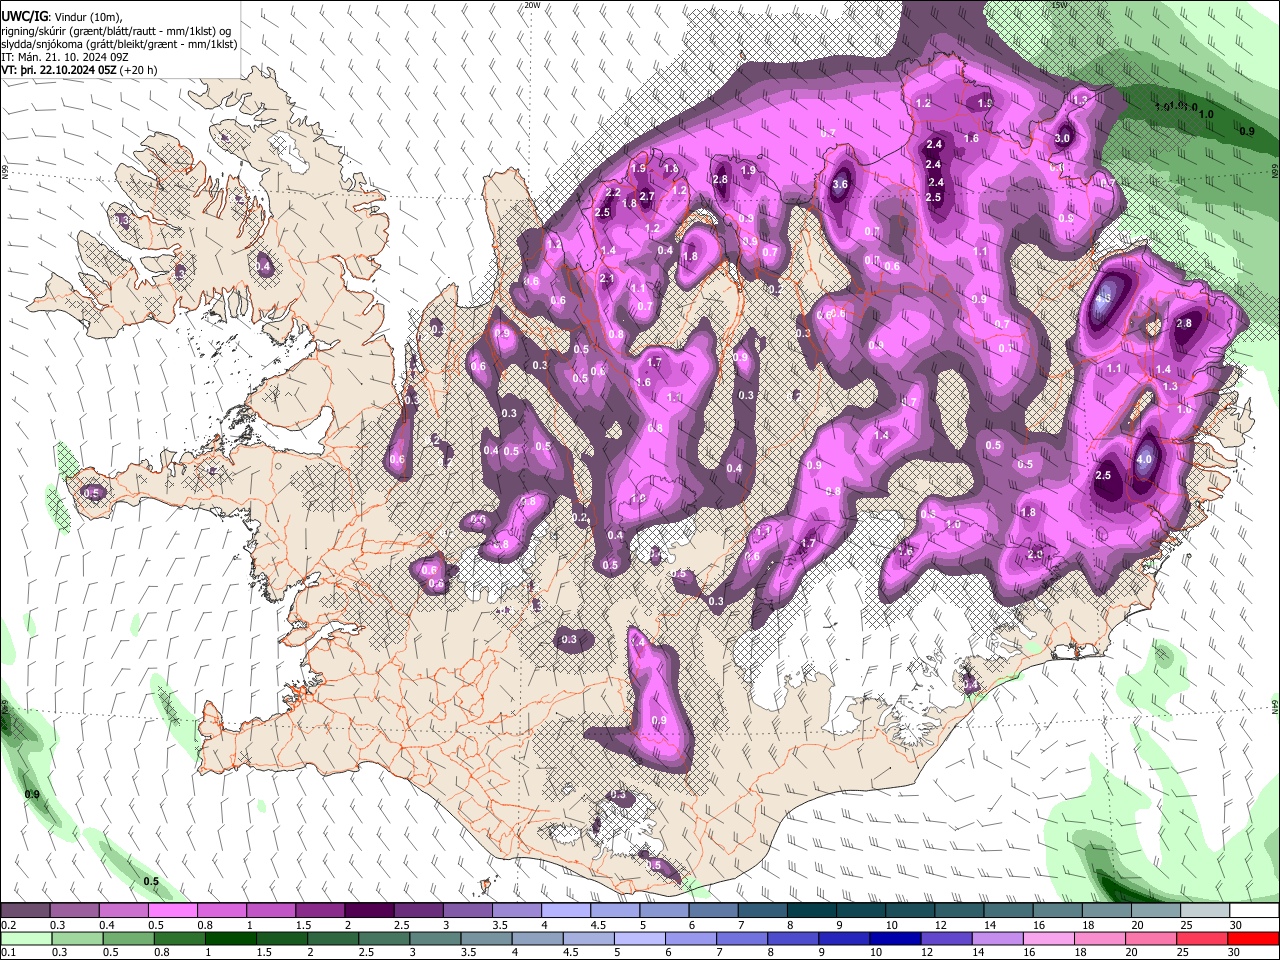Click the 2.2 snowfall value in the north
1280x960 pixels.
pyautogui.click(x=614, y=192)
